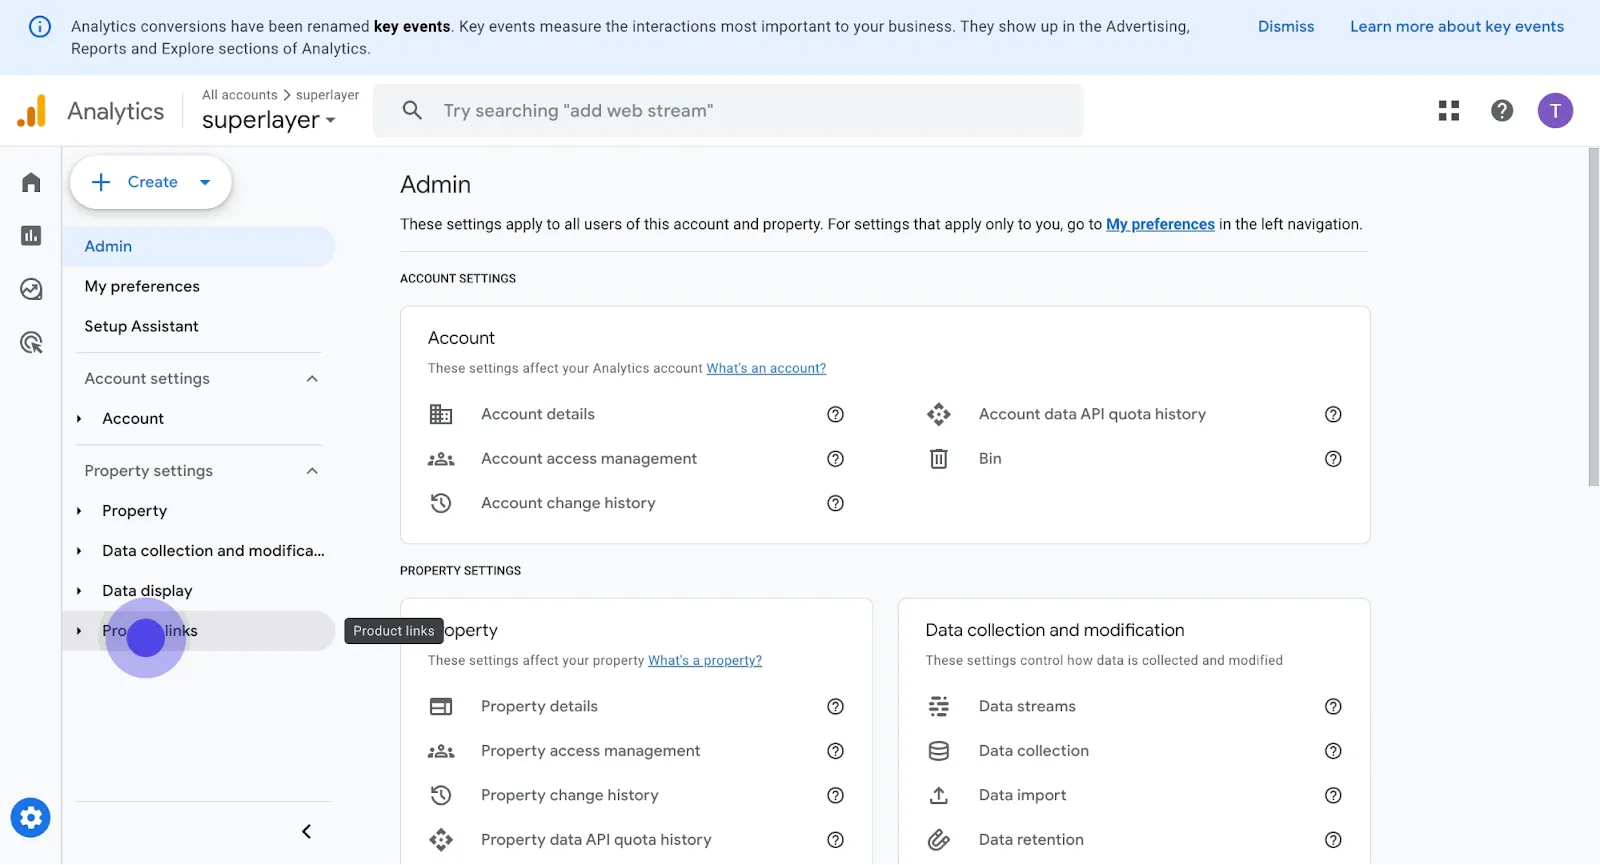1600x865 pixels.
Task: Click the Admin gear icon at bottom left
Action: click(x=31, y=818)
